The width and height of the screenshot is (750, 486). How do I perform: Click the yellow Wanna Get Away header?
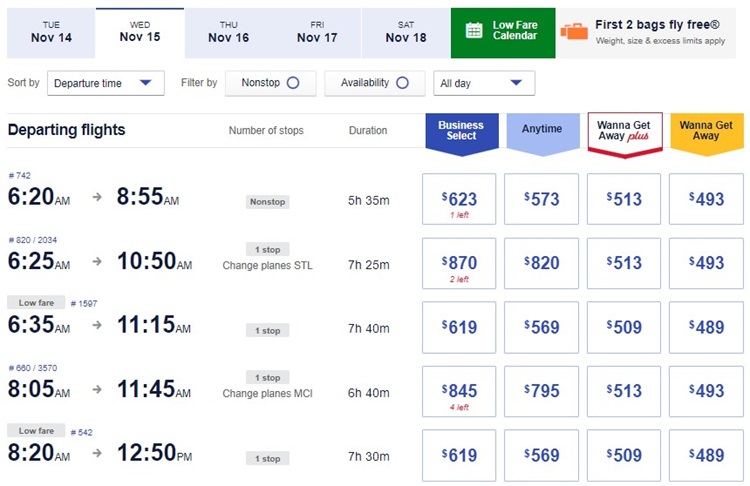(x=706, y=131)
